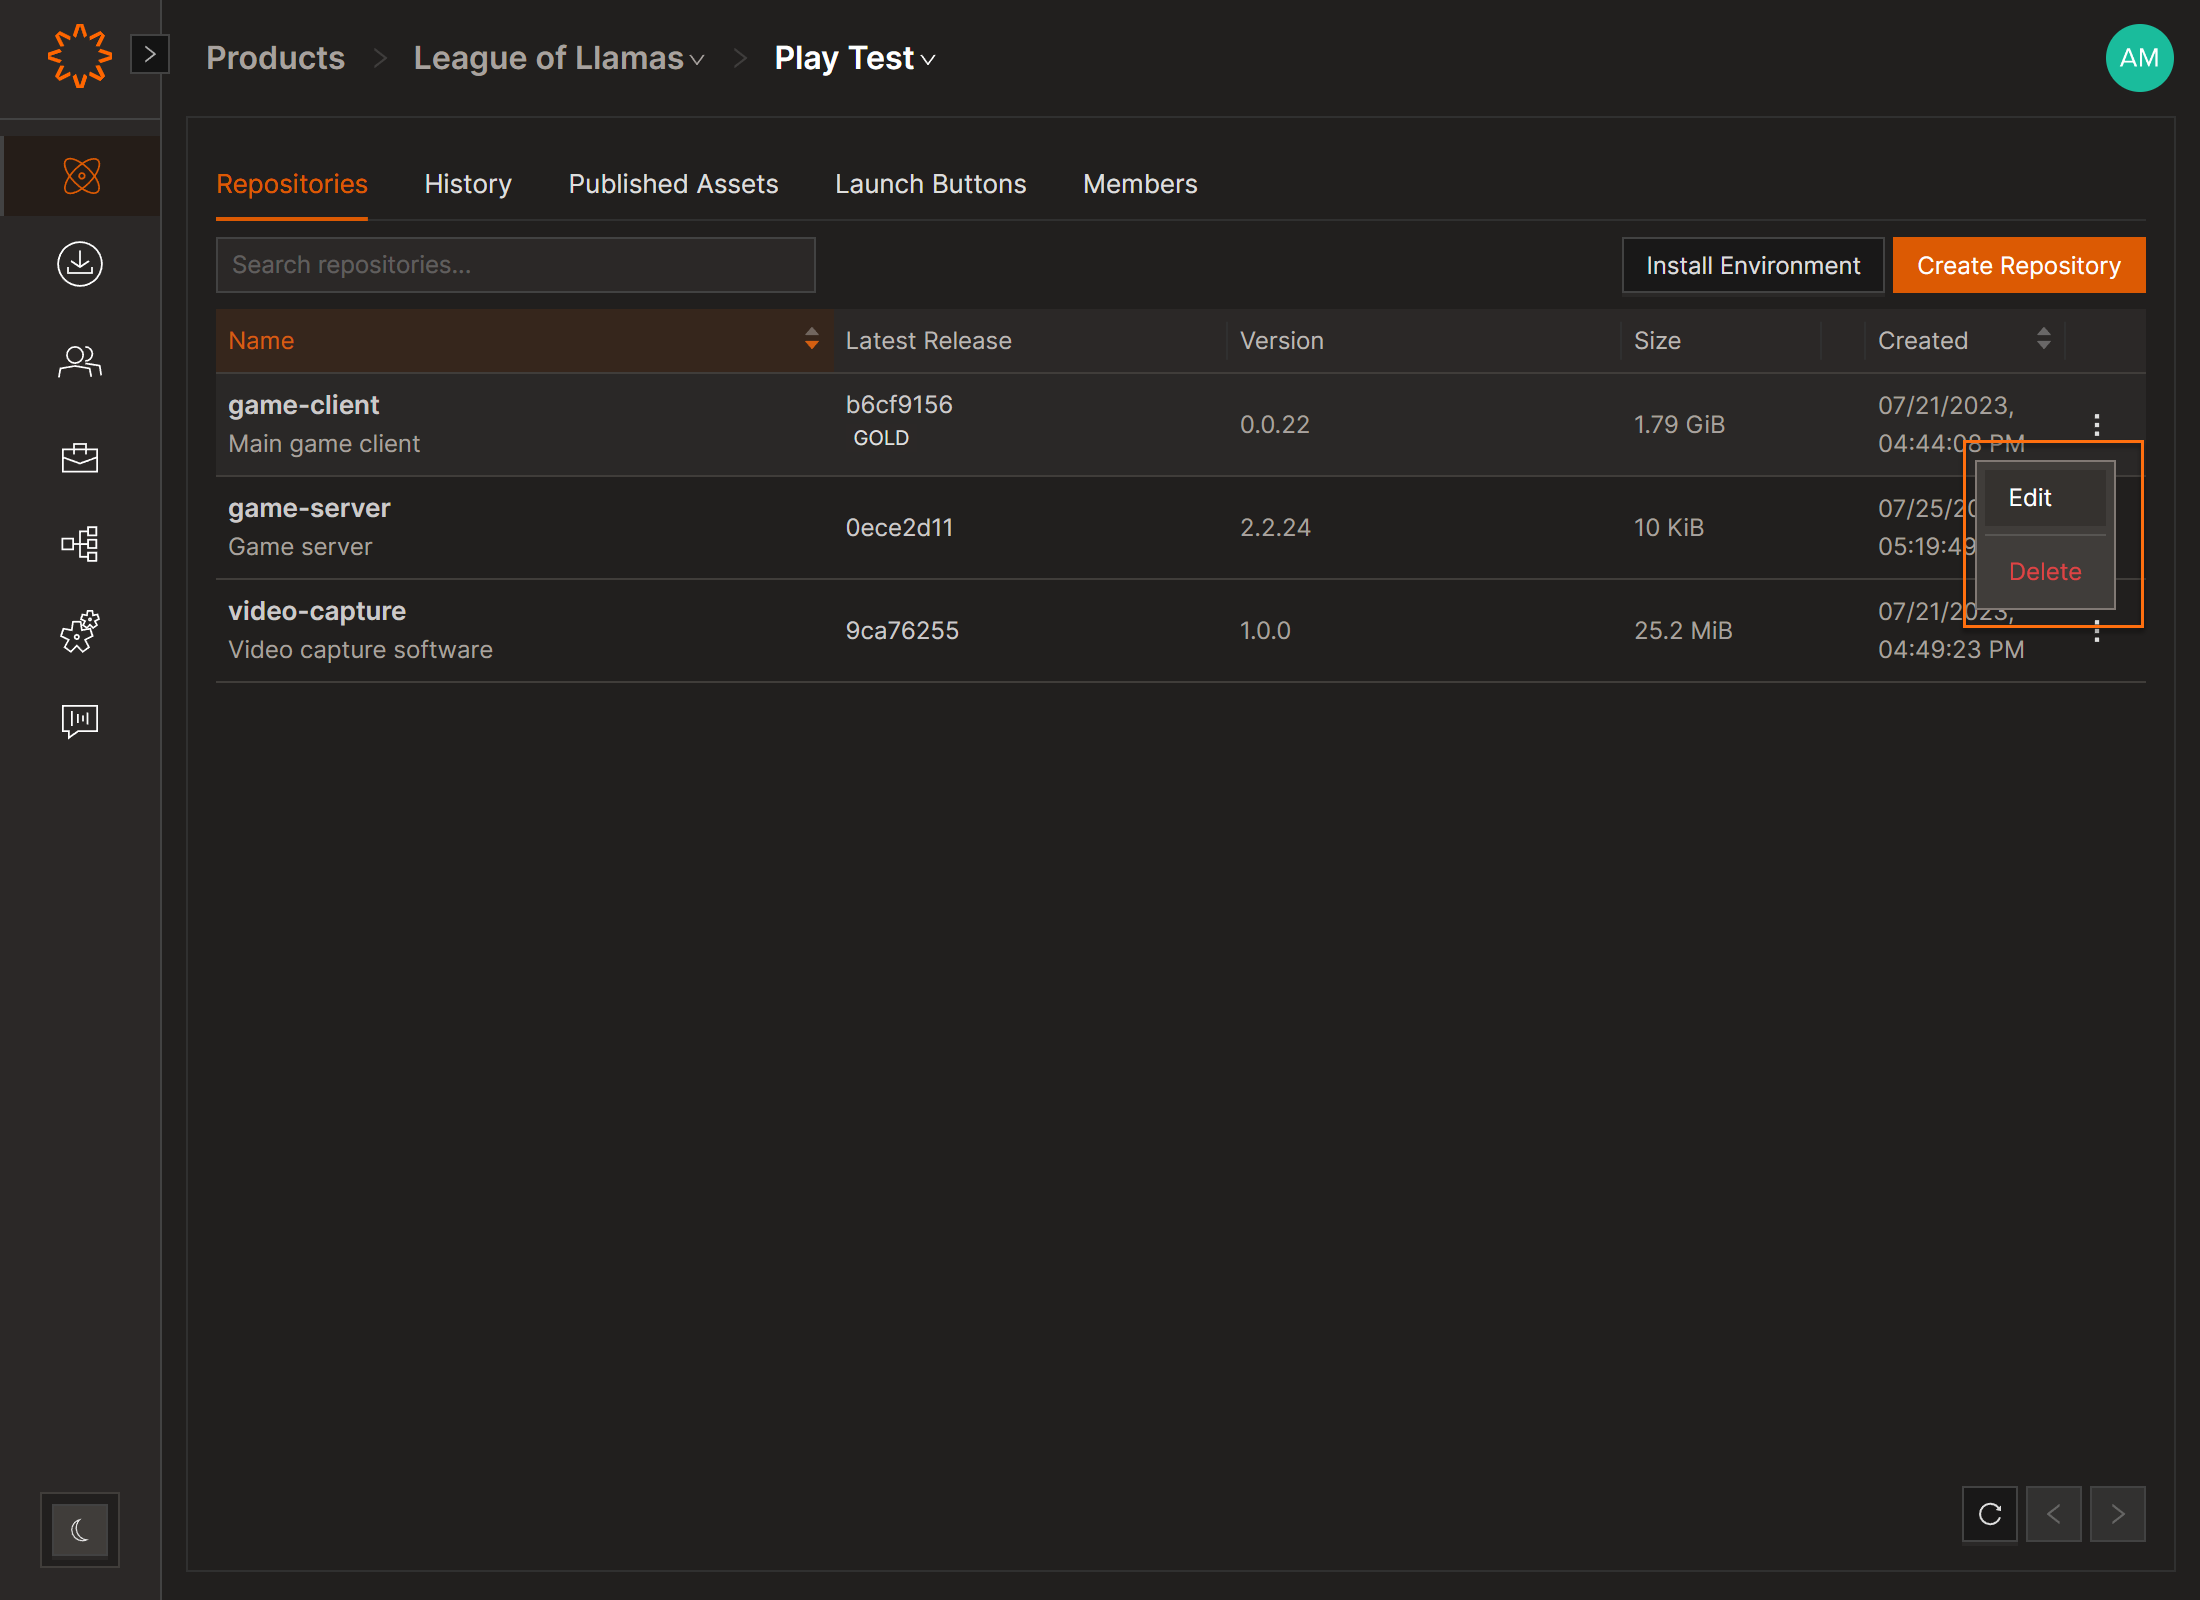
Task: Click the refresh icon at bottom right
Action: (1989, 1514)
